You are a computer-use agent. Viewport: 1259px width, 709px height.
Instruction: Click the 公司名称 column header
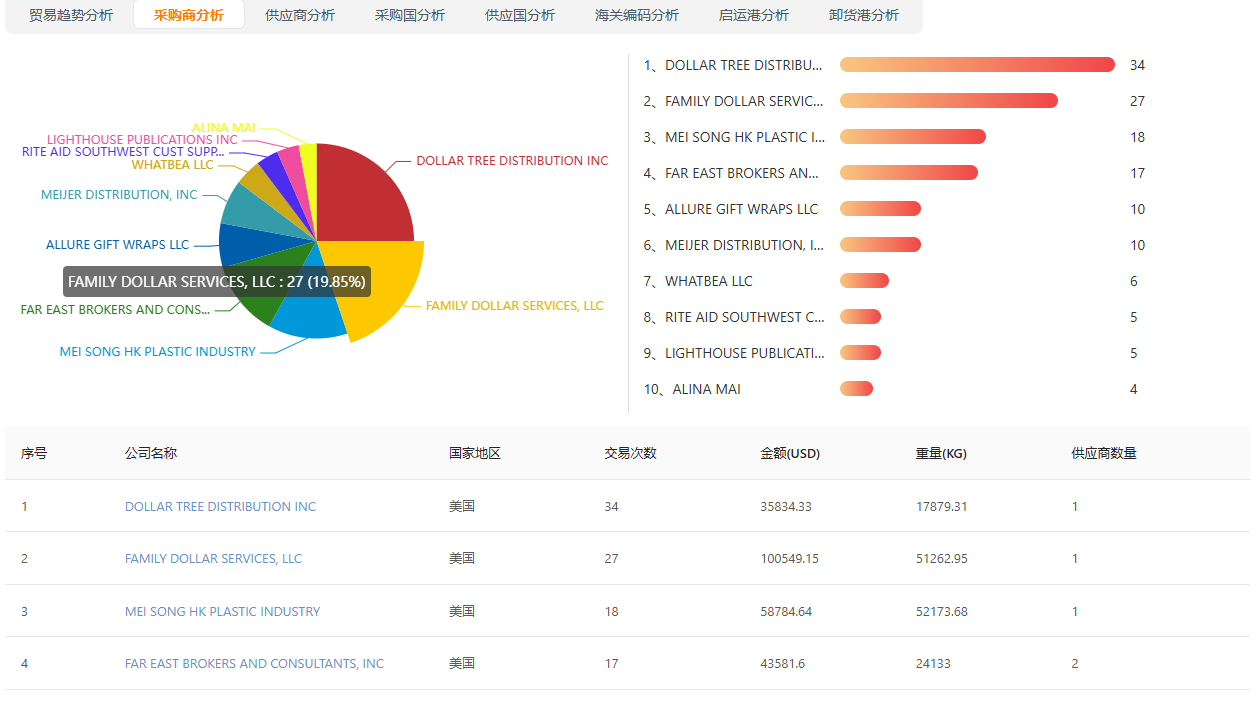151,453
